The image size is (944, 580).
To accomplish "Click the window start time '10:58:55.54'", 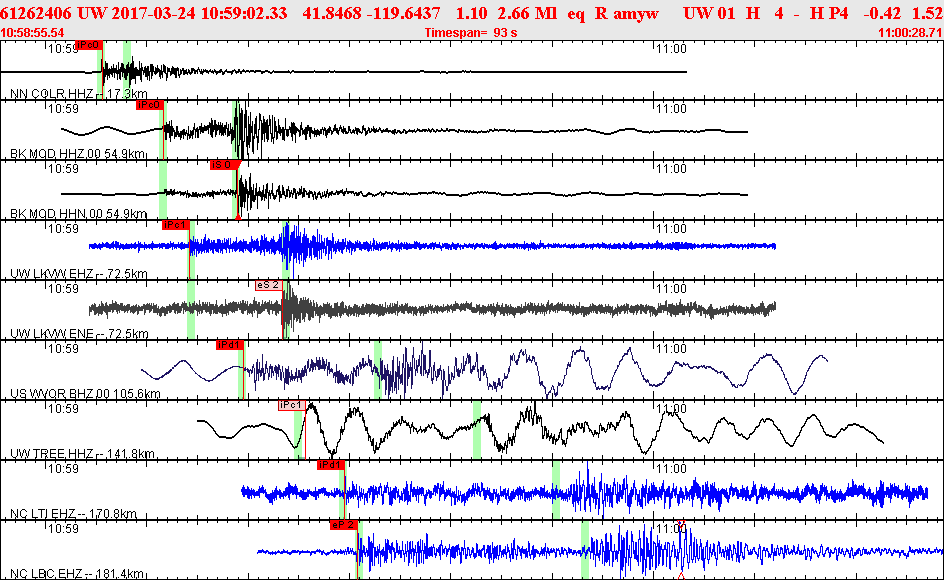I will point(33,33).
